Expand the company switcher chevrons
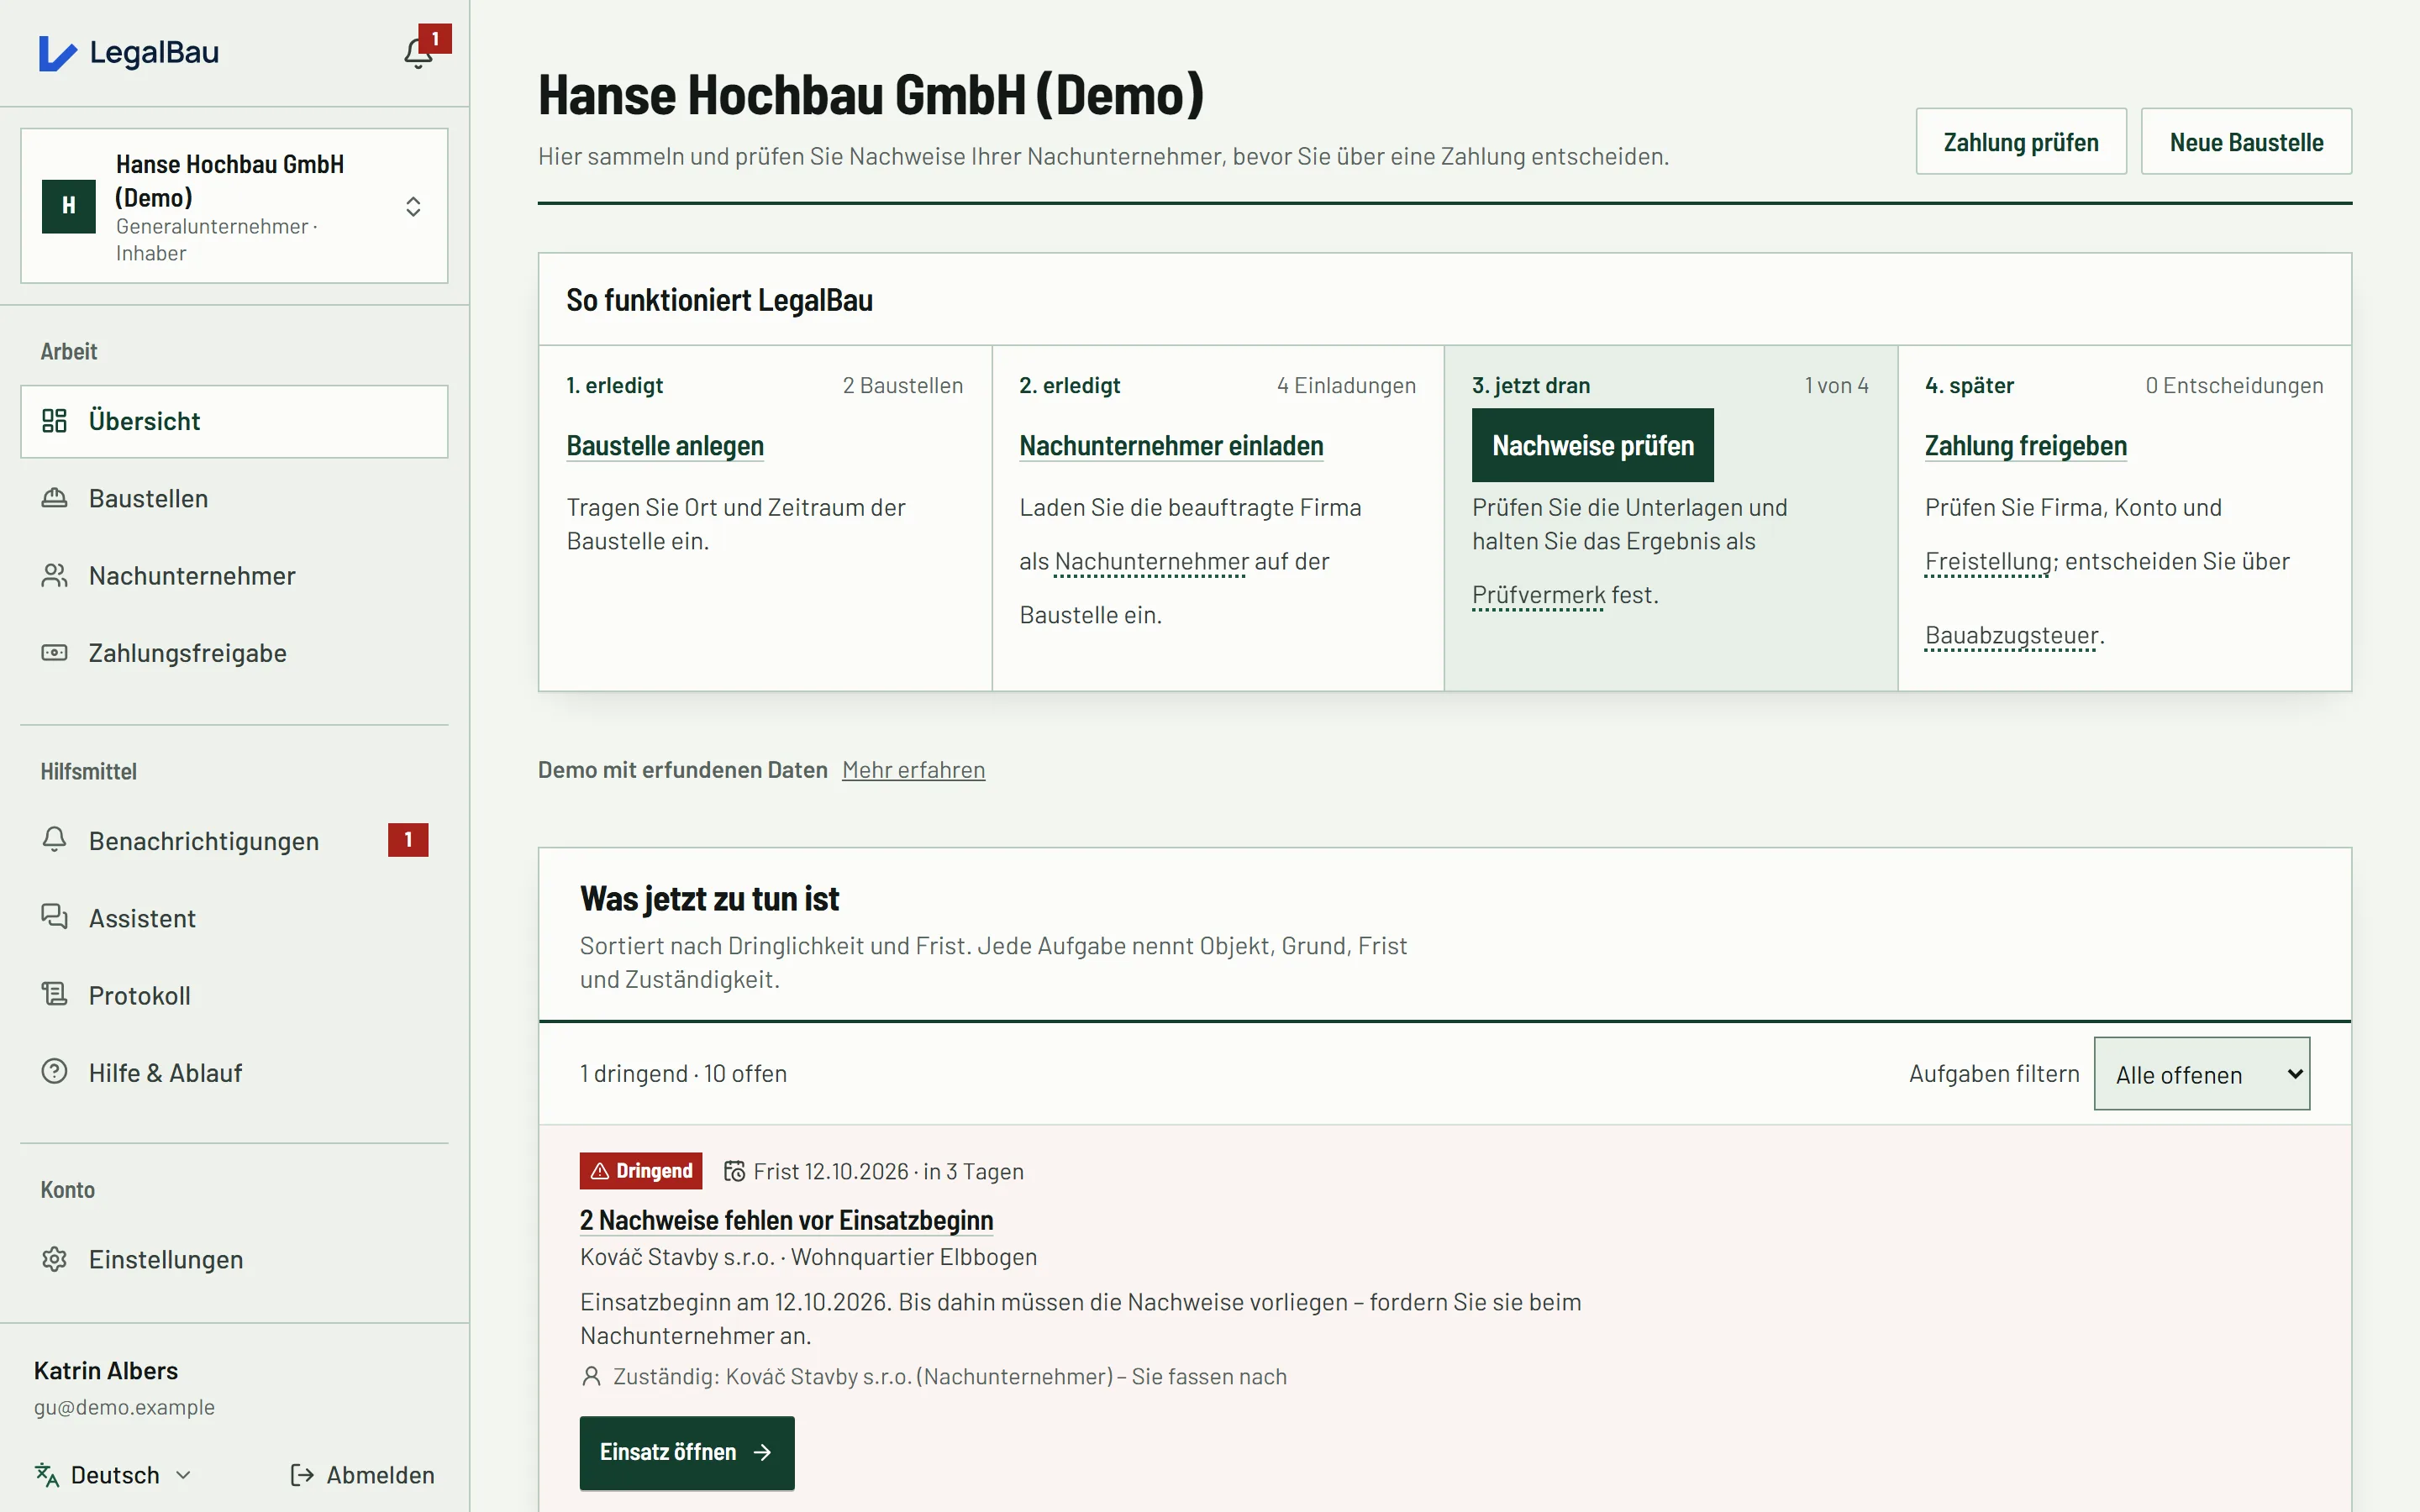 click(413, 206)
